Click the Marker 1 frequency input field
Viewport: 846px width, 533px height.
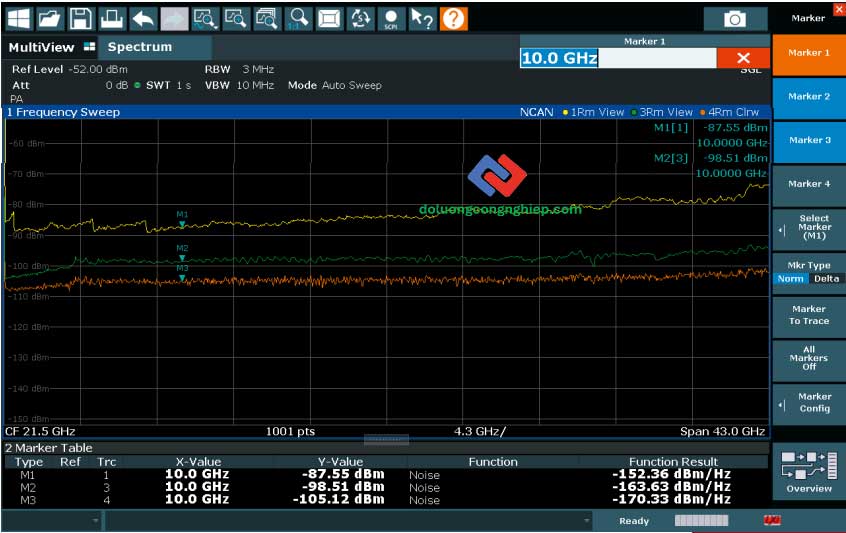618,58
